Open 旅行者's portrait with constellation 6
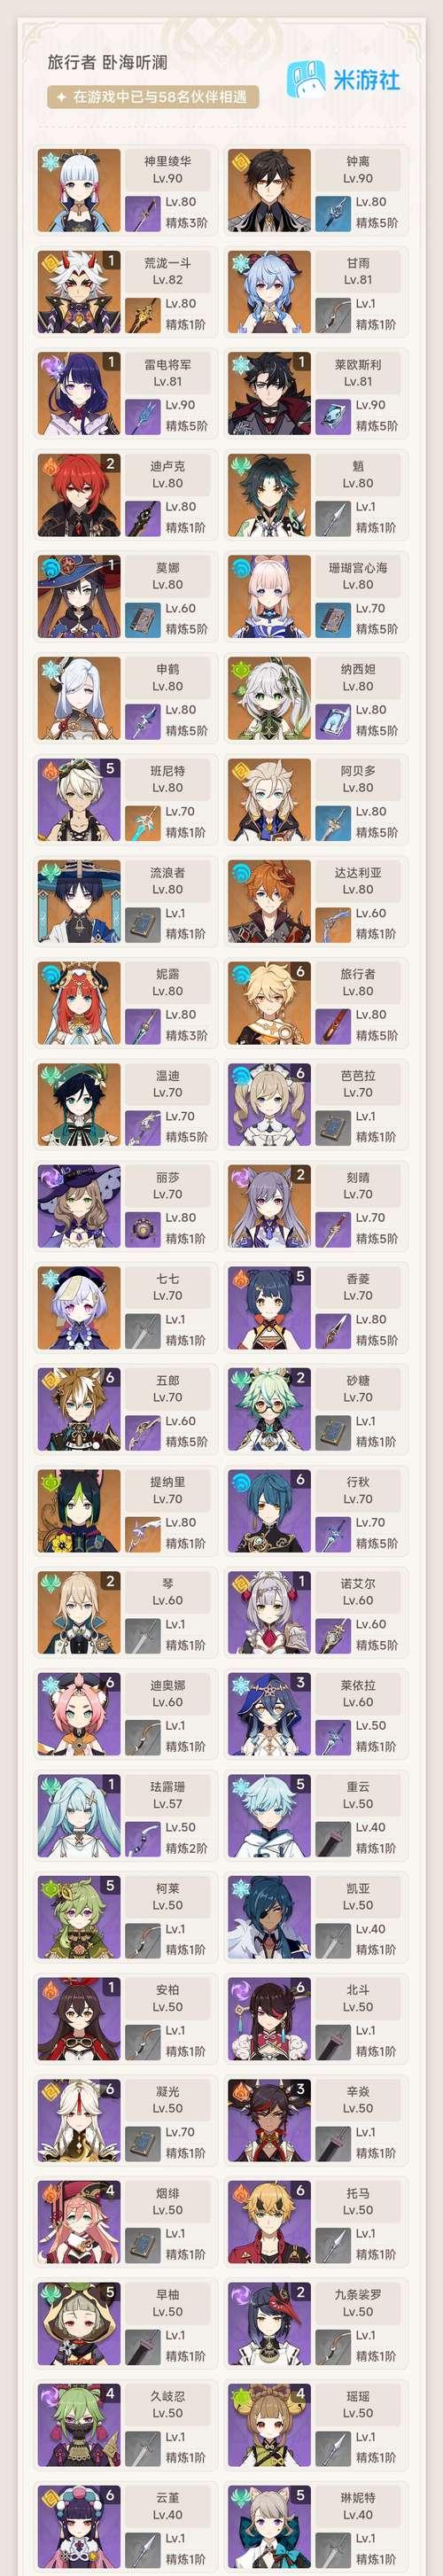Image resolution: width=443 pixels, height=2576 pixels. click(268, 1004)
